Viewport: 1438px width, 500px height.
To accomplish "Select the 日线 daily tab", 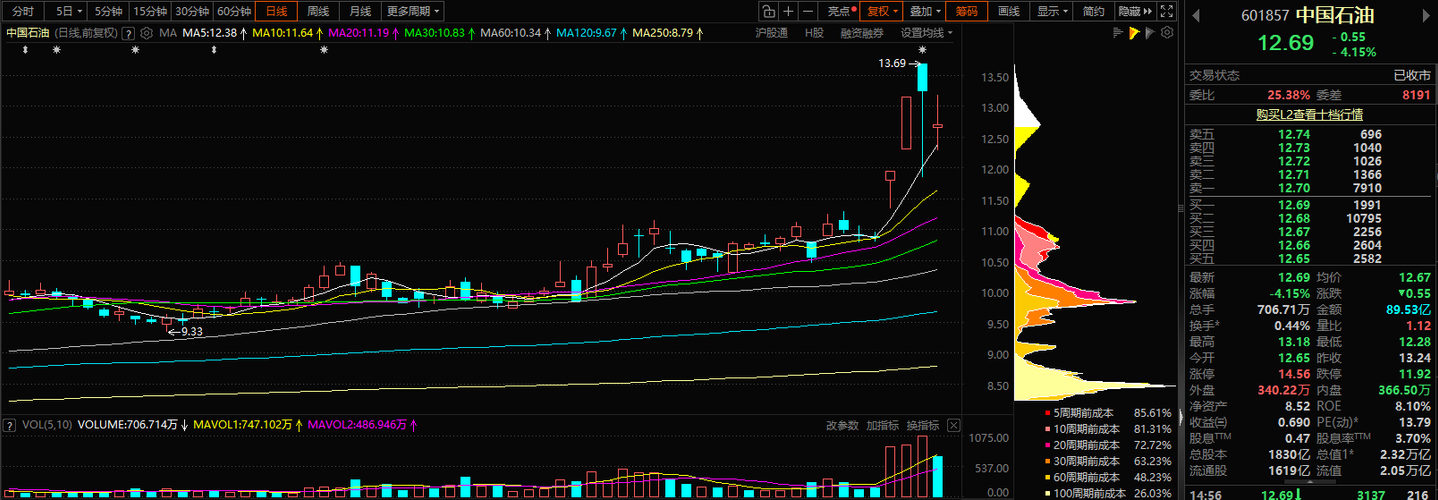I will click(276, 11).
